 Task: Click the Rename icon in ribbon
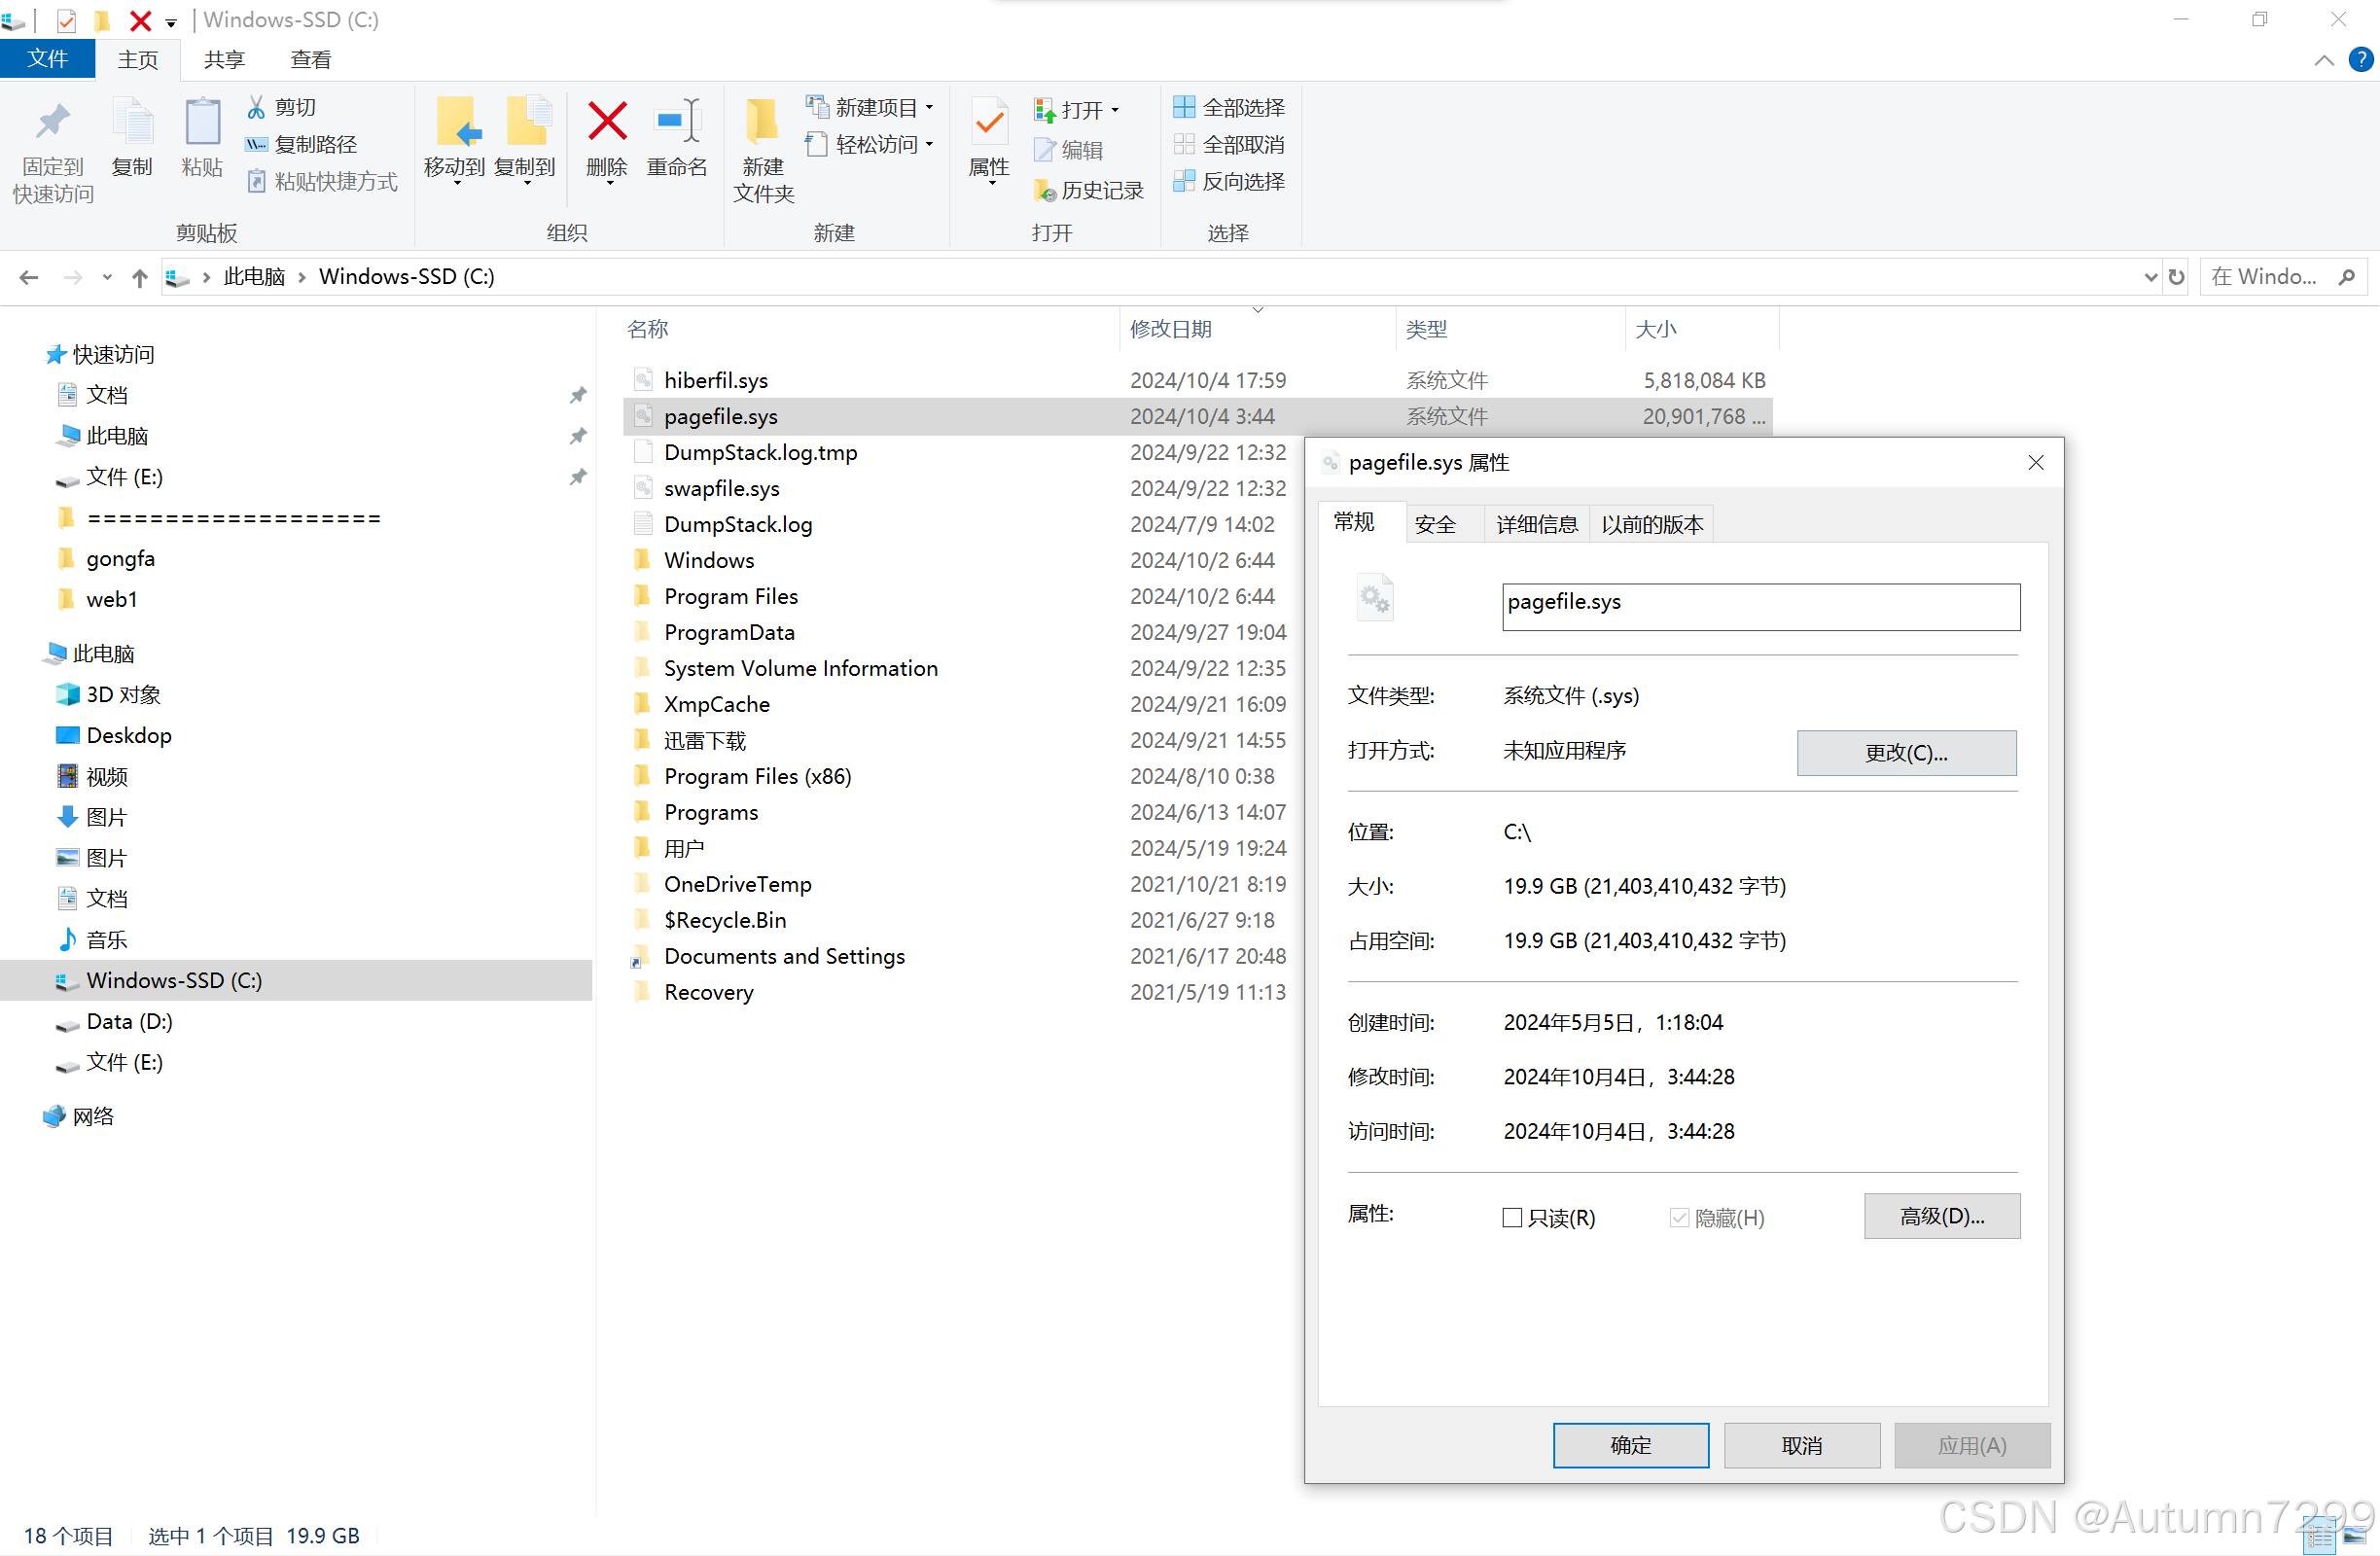[x=676, y=123]
